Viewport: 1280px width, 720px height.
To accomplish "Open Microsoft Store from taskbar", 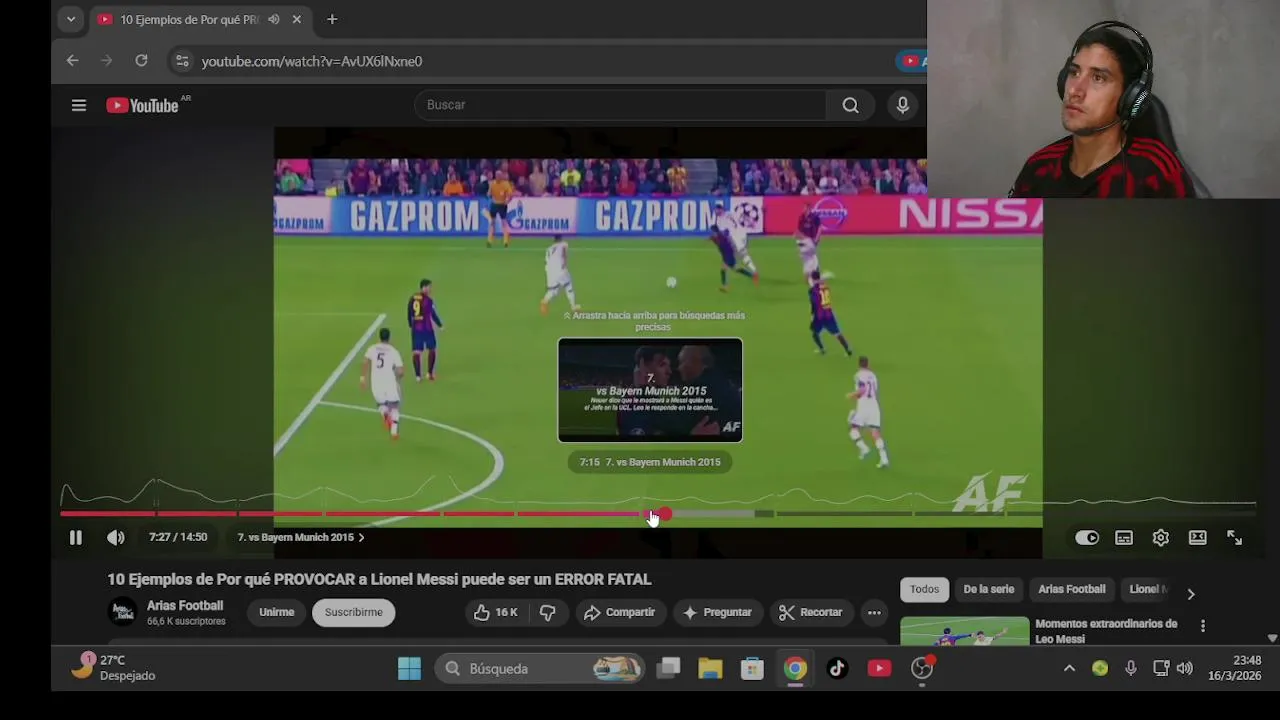I will tap(752, 669).
